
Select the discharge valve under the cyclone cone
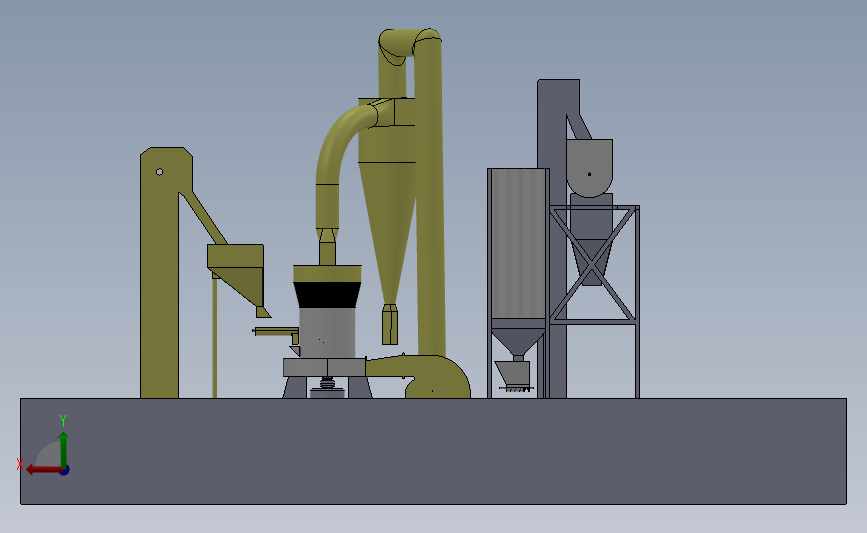tap(390, 325)
